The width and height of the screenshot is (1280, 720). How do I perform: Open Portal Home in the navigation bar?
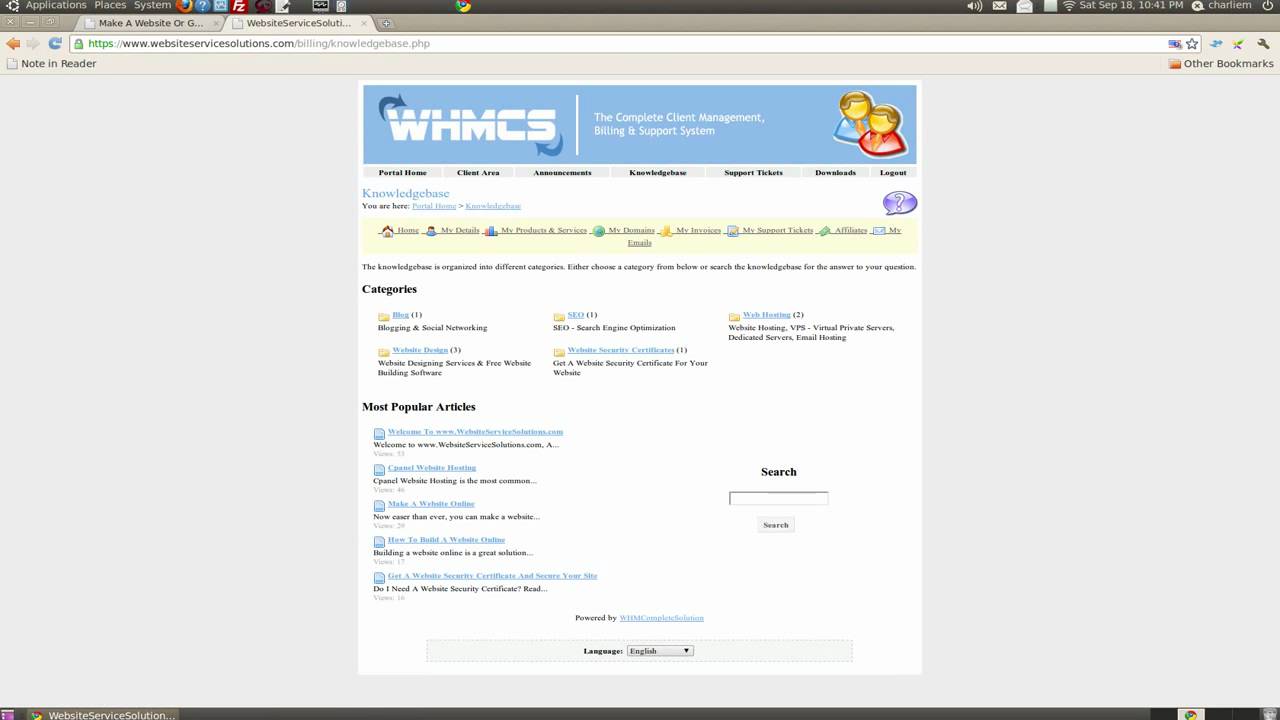[402, 173]
